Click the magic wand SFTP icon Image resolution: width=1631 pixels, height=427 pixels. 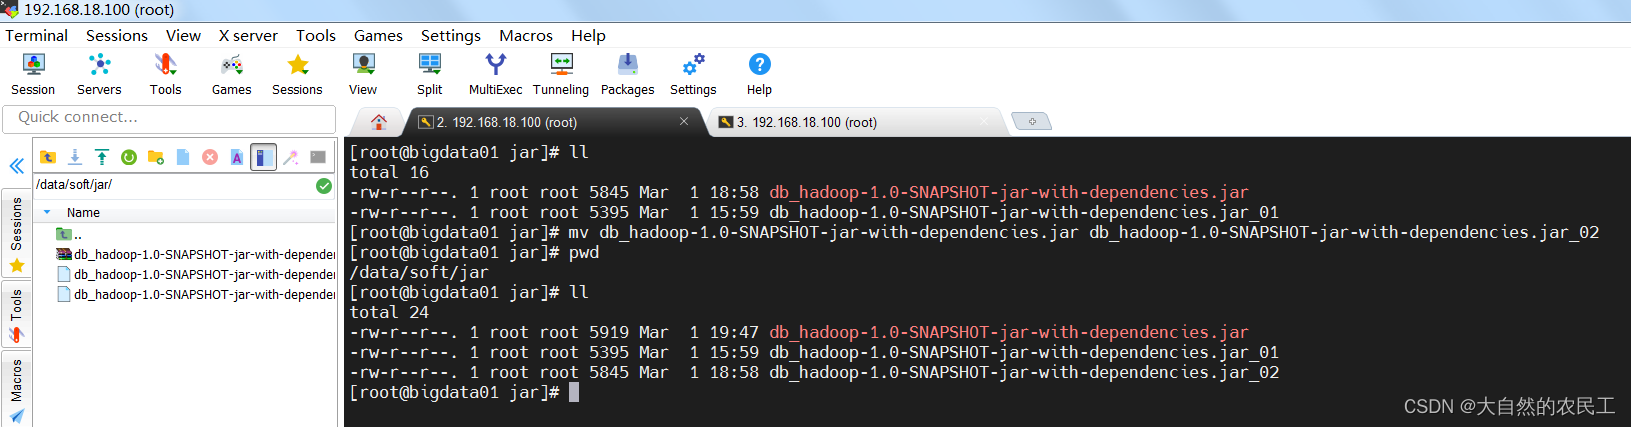click(291, 157)
